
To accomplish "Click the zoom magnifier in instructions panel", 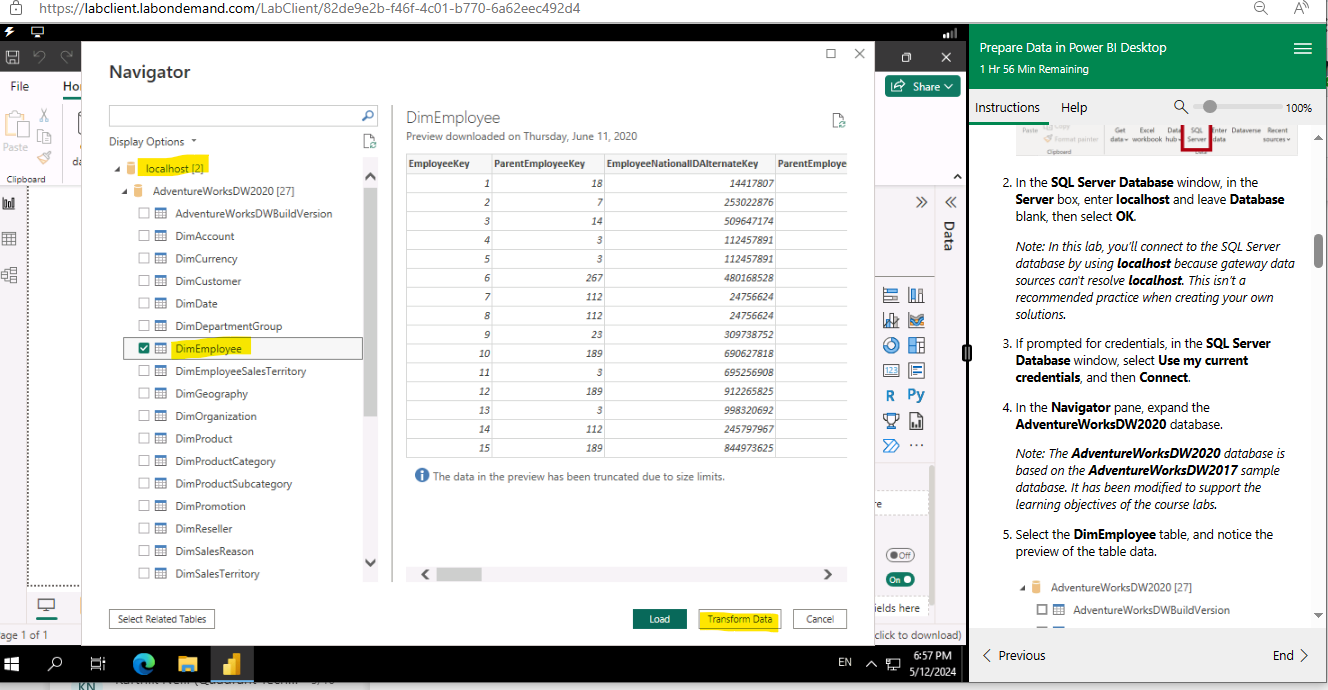I will (x=1181, y=107).
